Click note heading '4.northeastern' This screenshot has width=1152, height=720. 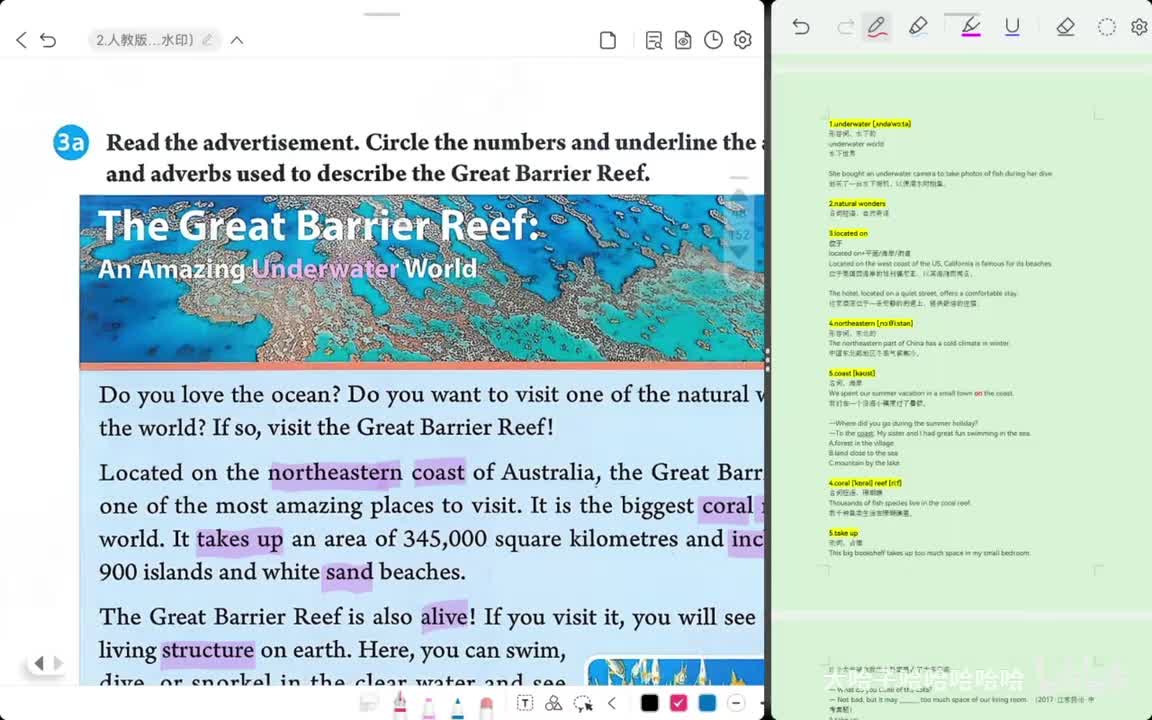point(871,323)
